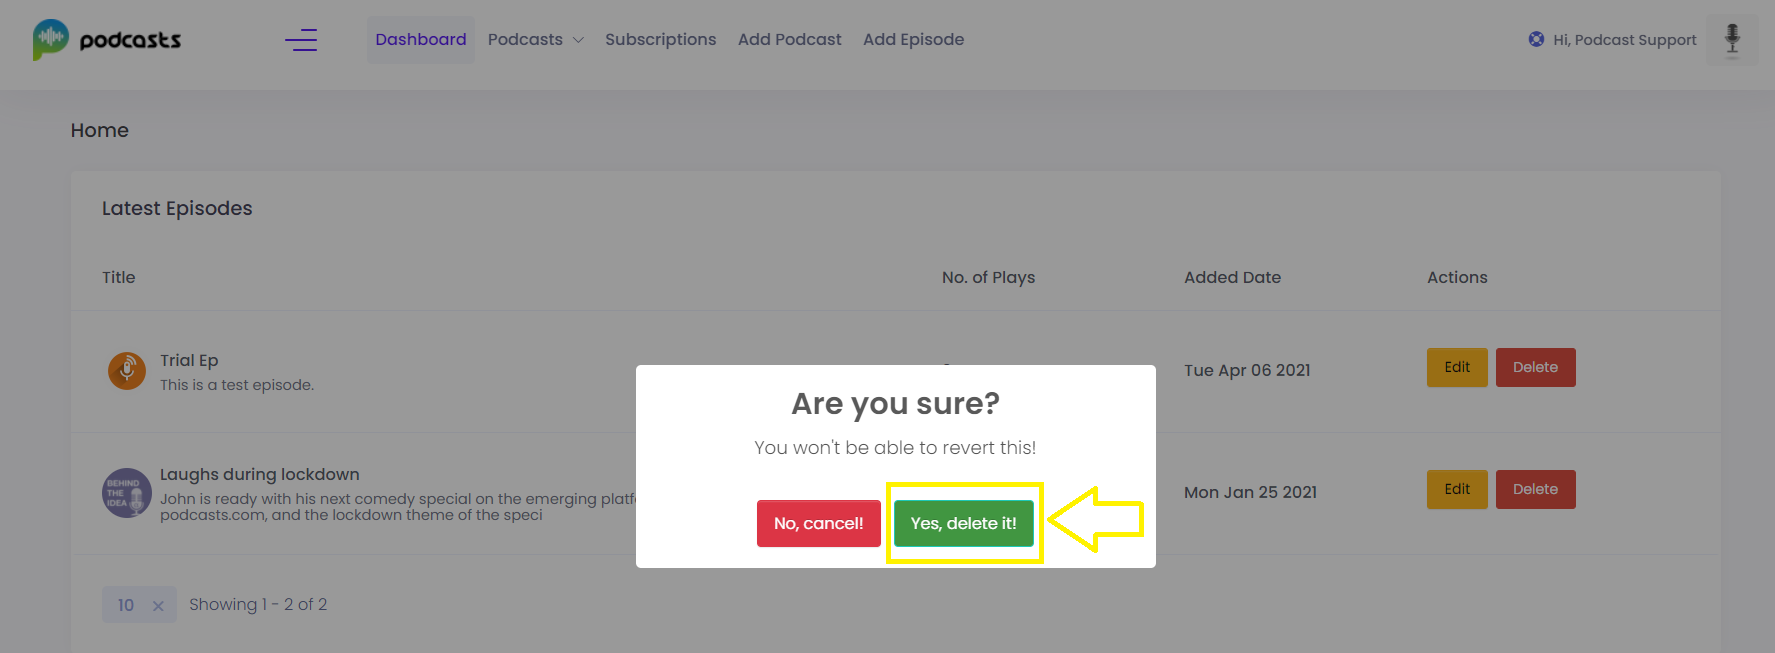Select Add Podcast in navigation
Viewport: 1775px width, 653px height.
[x=790, y=39]
